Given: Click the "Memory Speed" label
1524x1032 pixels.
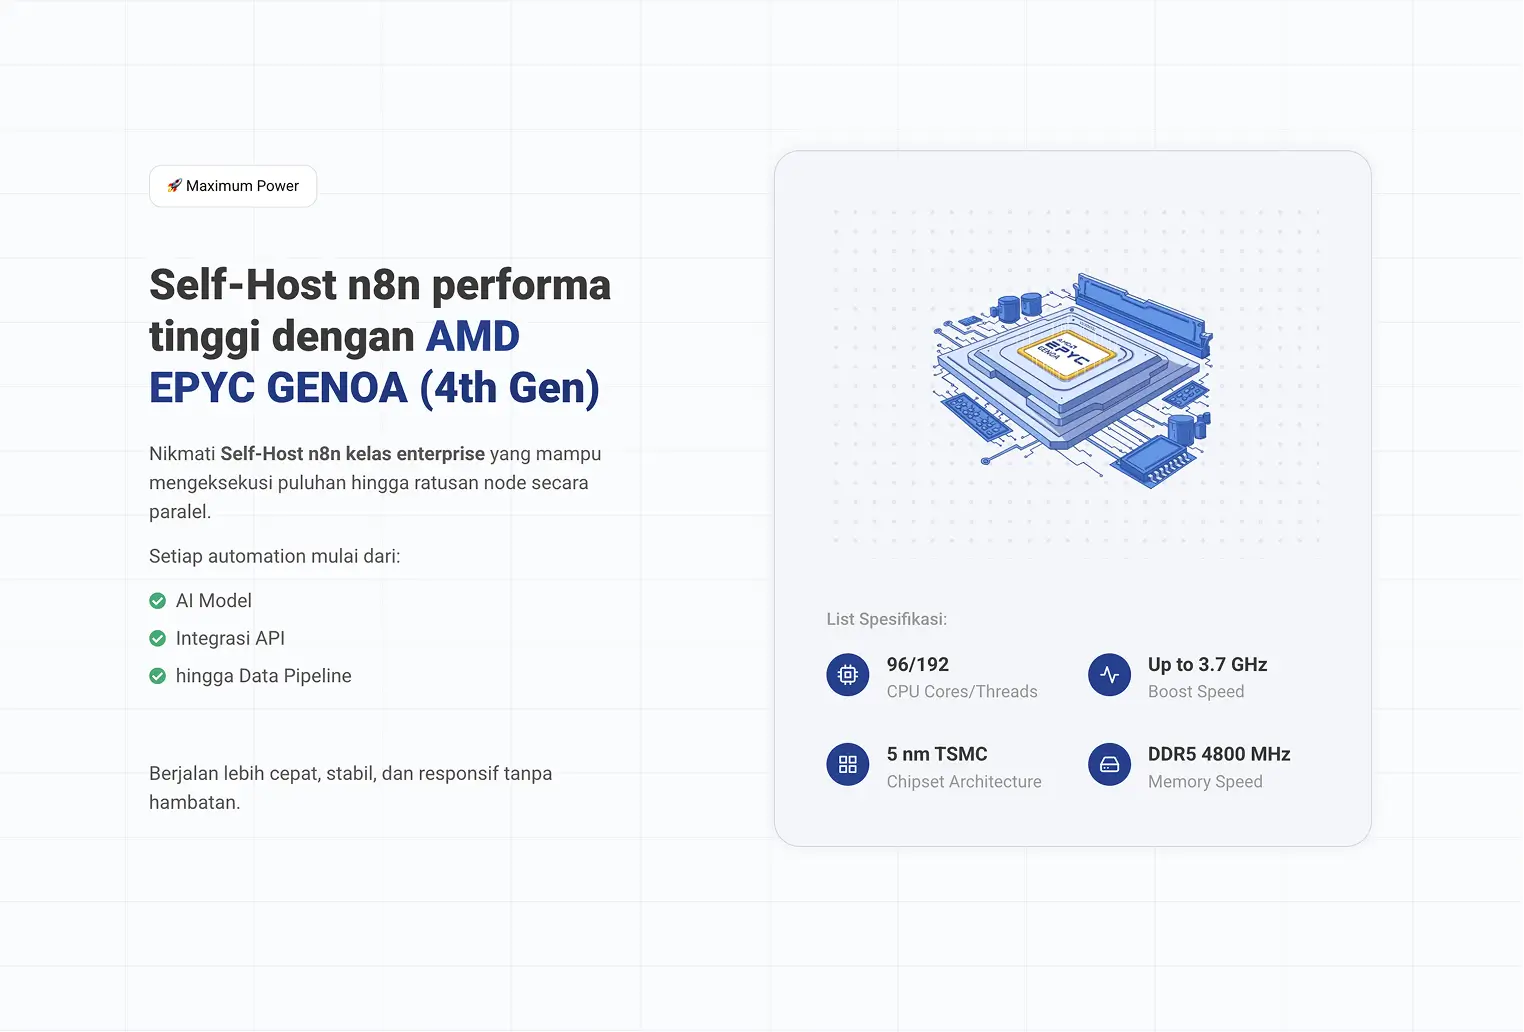Looking at the screenshot, I should click(x=1205, y=782).
